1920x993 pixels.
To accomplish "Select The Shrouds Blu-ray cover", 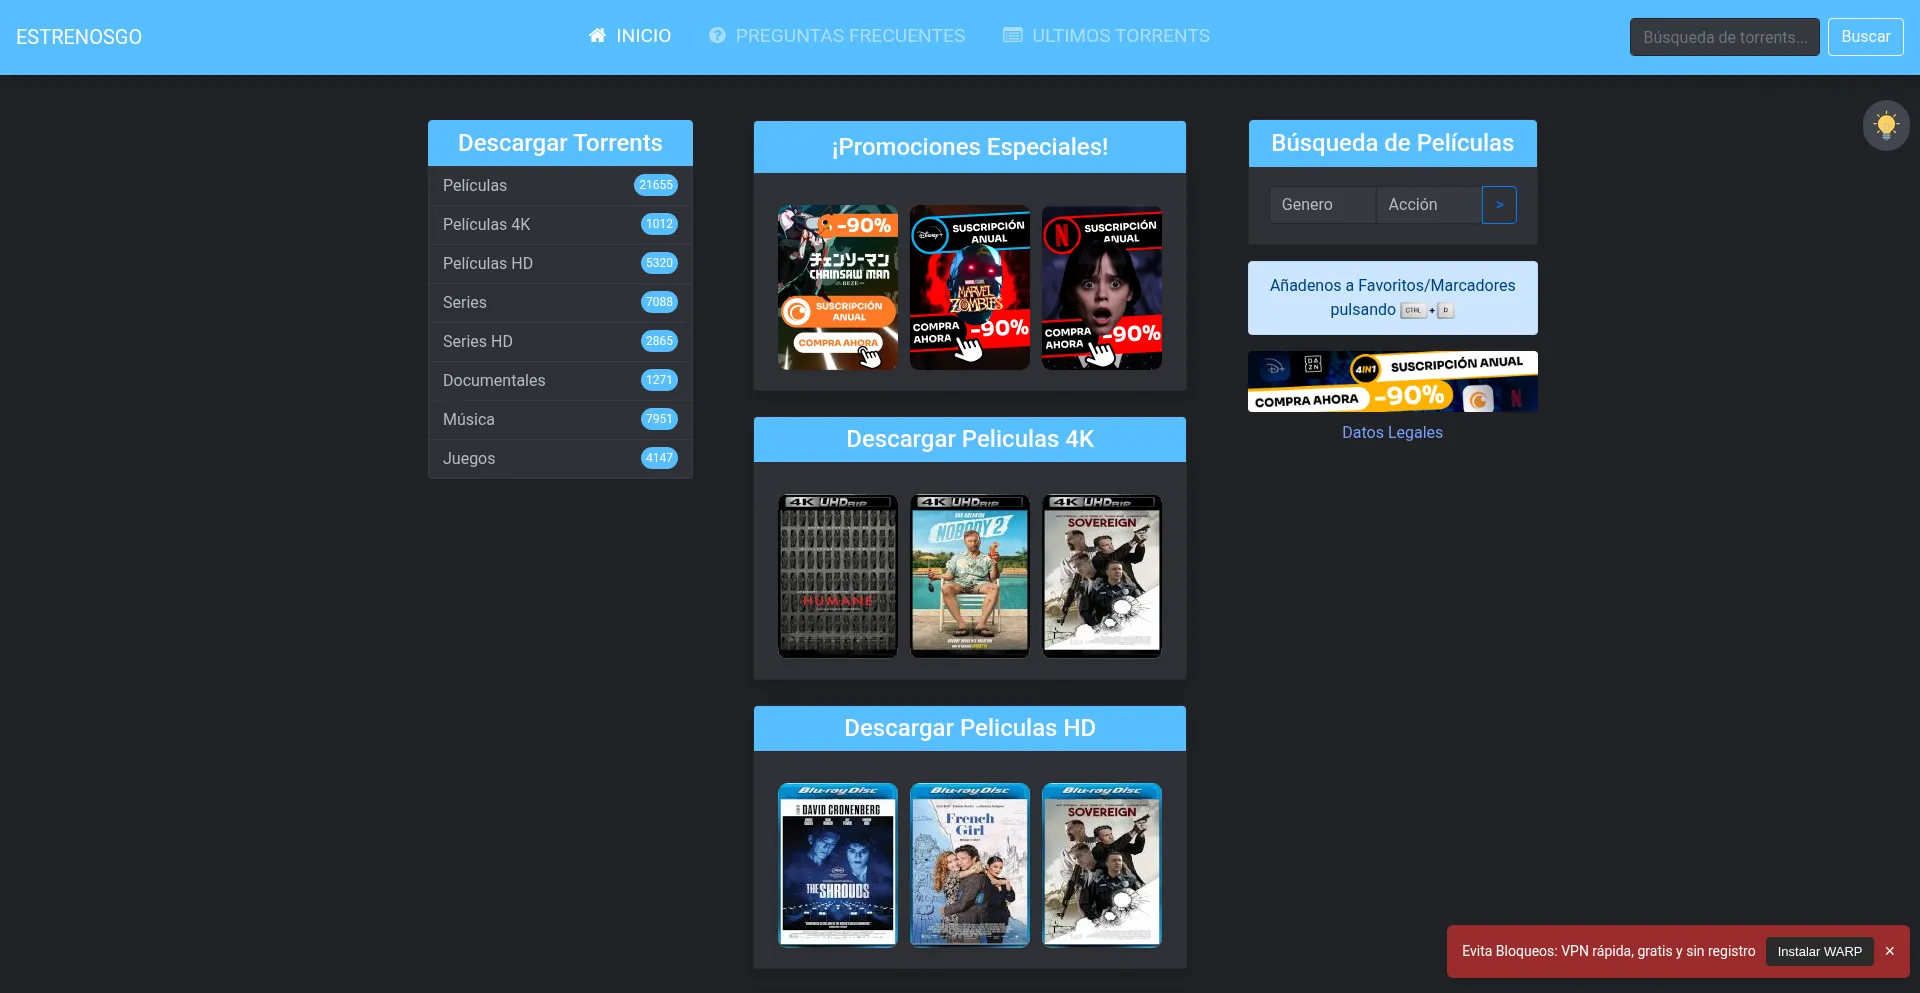I will click(837, 865).
